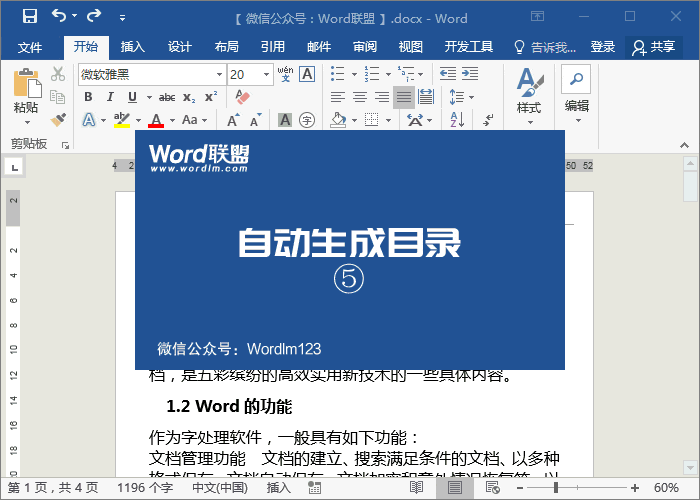Click the character border A icon
Viewport: 700px width, 500px height.
click(x=308, y=74)
